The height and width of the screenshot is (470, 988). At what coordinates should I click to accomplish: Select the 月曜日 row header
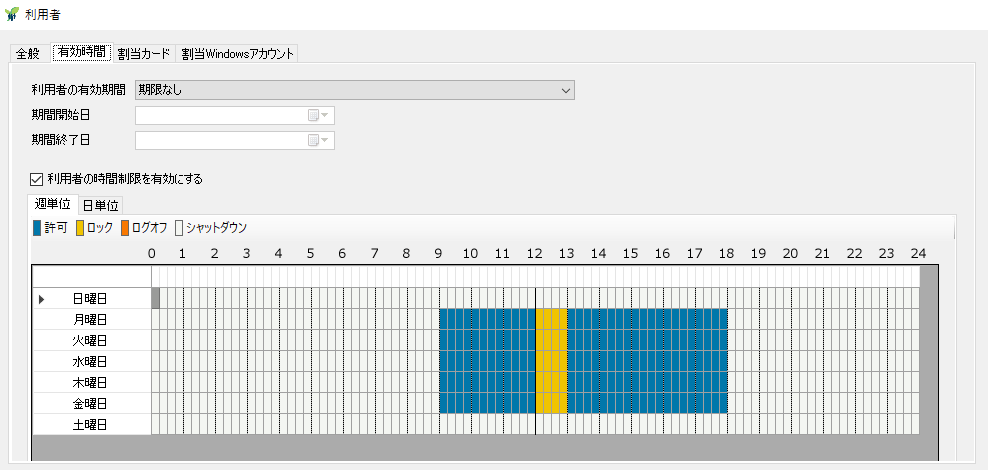point(91,320)
